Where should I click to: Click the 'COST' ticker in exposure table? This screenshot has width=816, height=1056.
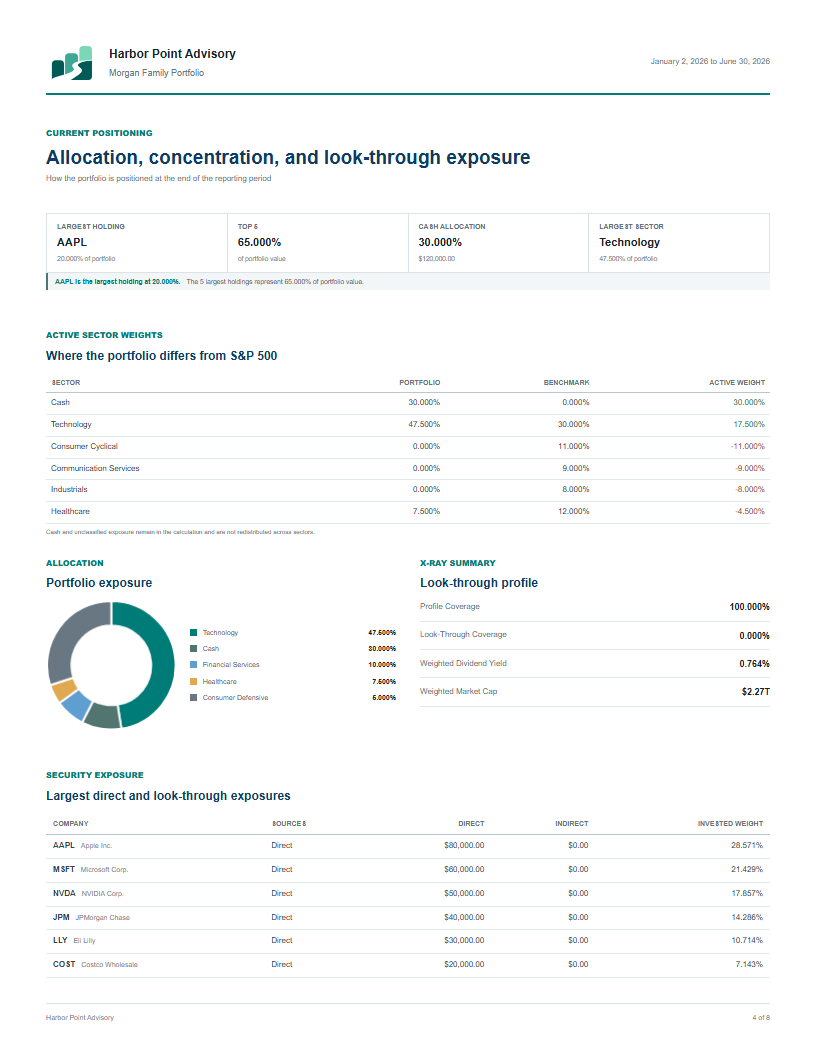[64, 964]
